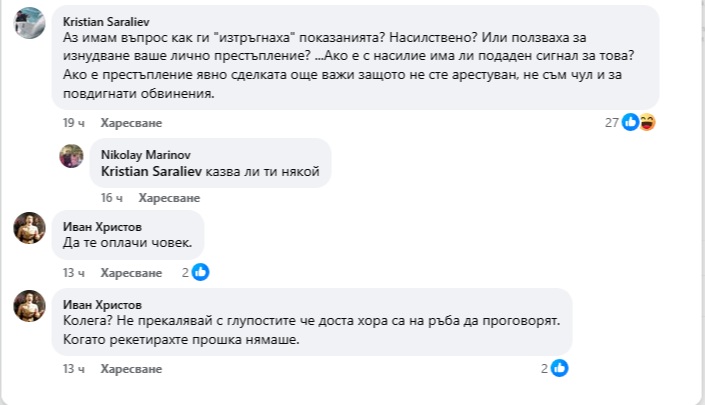Screen dimensions: 705x405
Task: Click like reaction icon on the "Колега?" comment
Action: (x=560, y=368)
